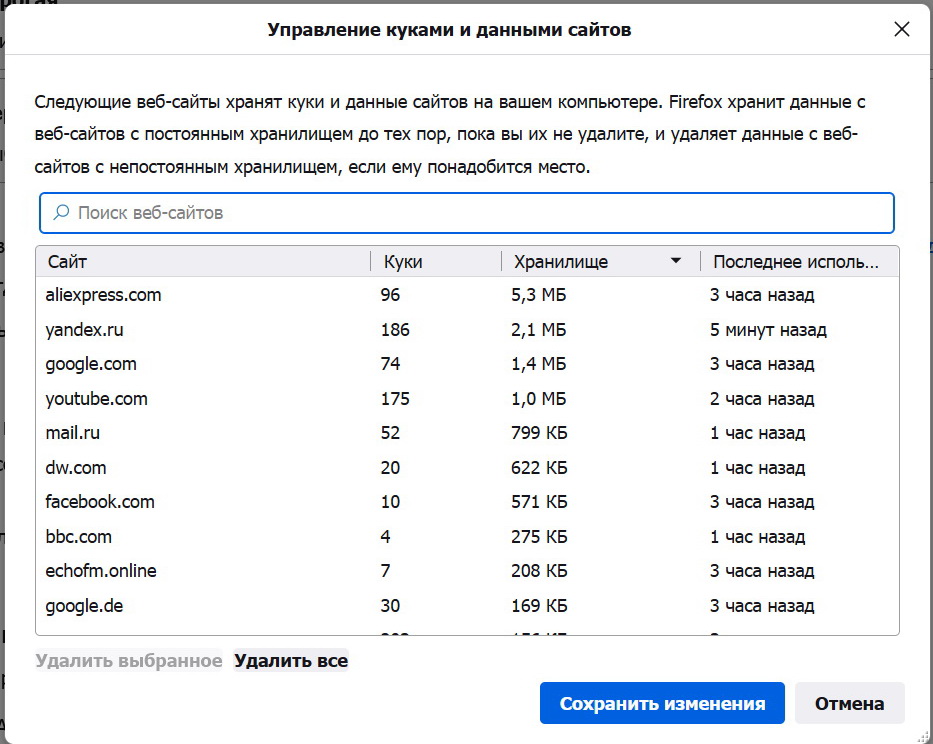
Task: Click '1 час назад' for mail.ru
Action: click(x=757, y=433)
